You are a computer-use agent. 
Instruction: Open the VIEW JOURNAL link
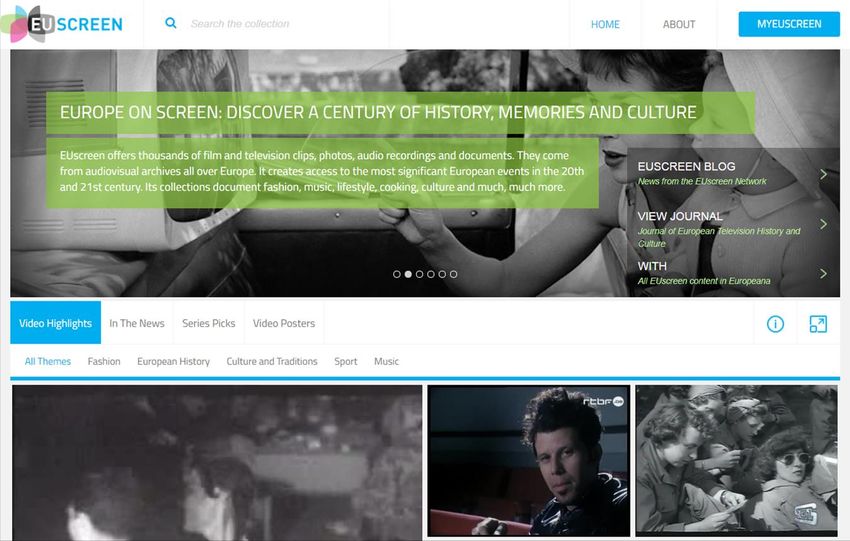pos(680,216)
